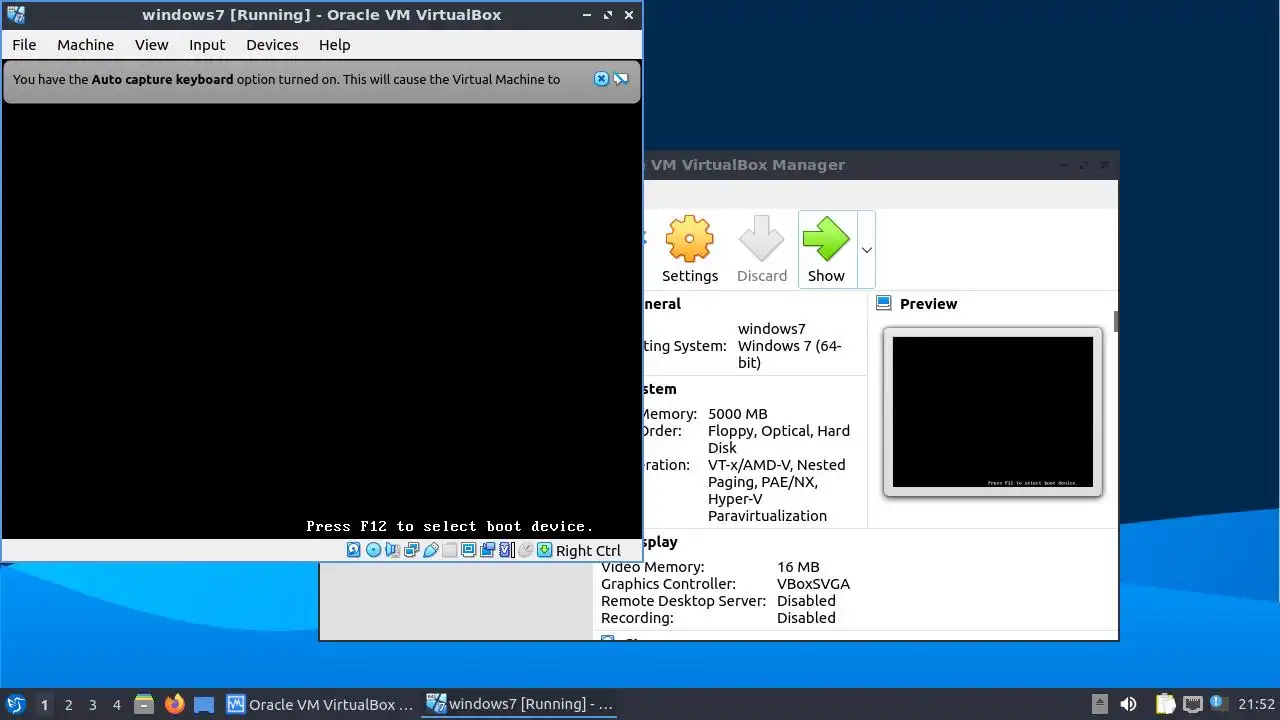This screenshot has height=720, width=1280.
Task: Click the Recording 'Disabled' value
Action: coord(806,618)
